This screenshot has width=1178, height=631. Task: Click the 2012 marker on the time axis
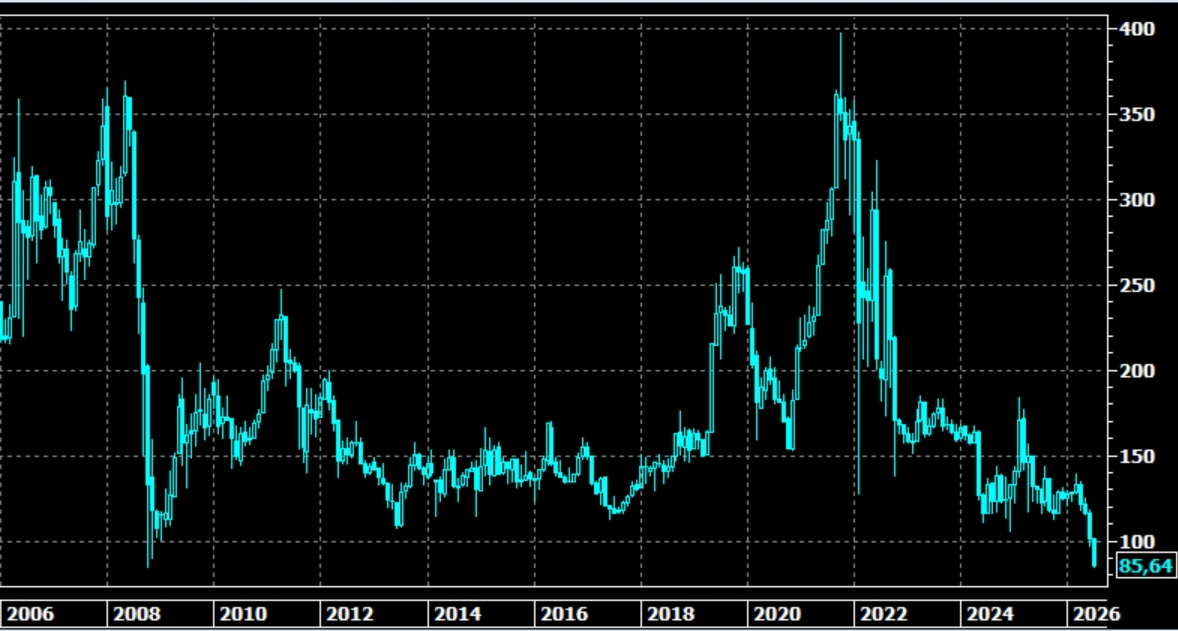coord(350,614)
